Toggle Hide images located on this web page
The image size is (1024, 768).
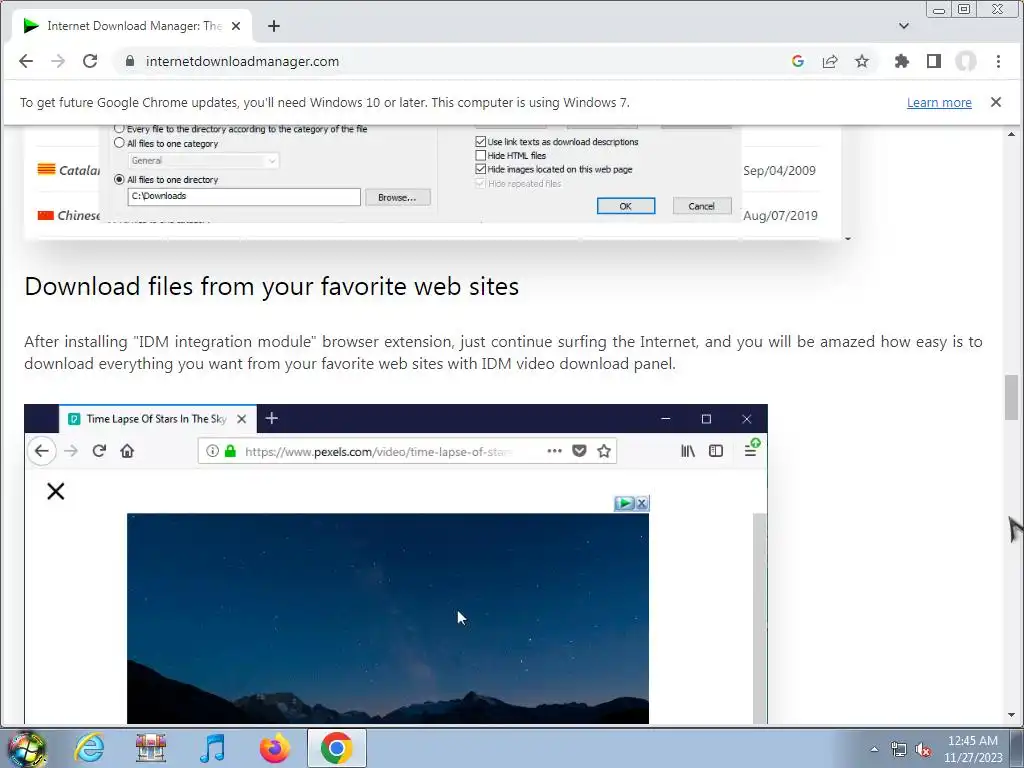[481, 169]
